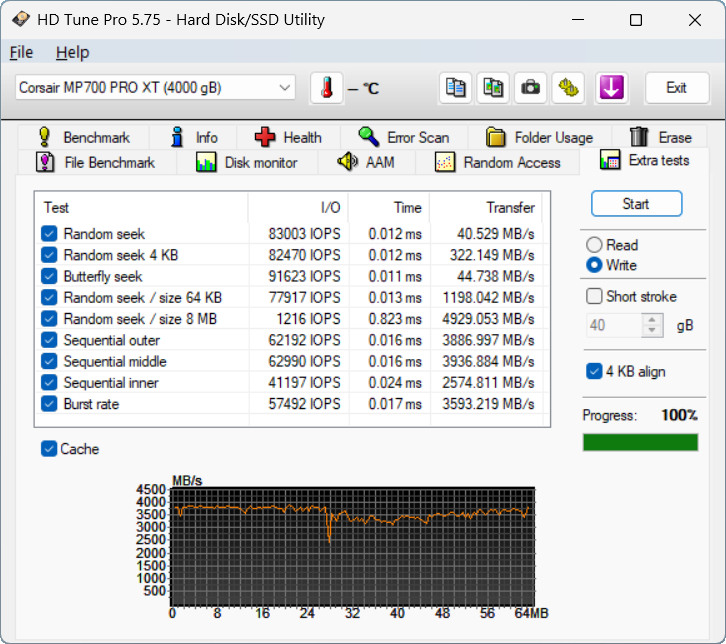Uncheck Random seek / size 8 MB
The image size is (726, 644).
point(49,319)
